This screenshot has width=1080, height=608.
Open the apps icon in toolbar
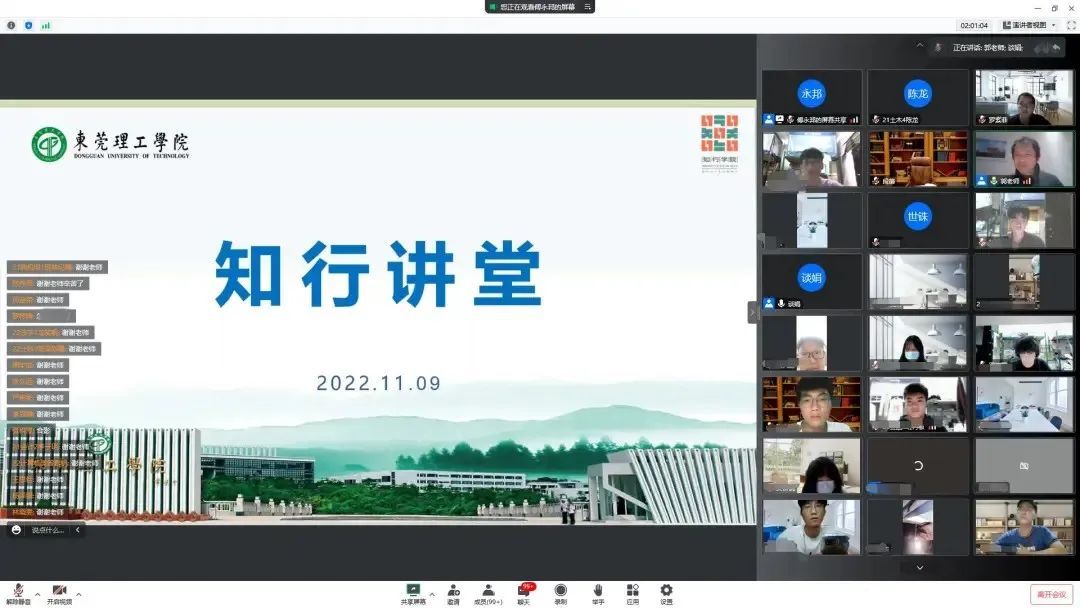pos(632,592)
